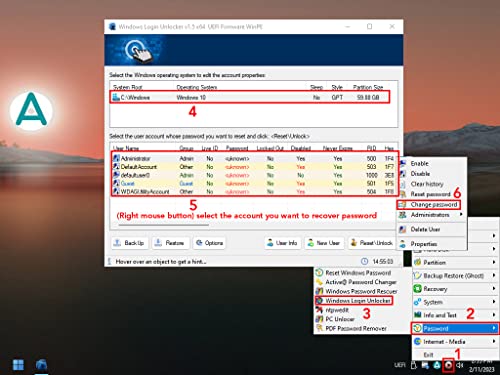Viewport: 500px width, 375px height.
Task: Click the blue app icon beside Start
Action: tap(42, 365)
